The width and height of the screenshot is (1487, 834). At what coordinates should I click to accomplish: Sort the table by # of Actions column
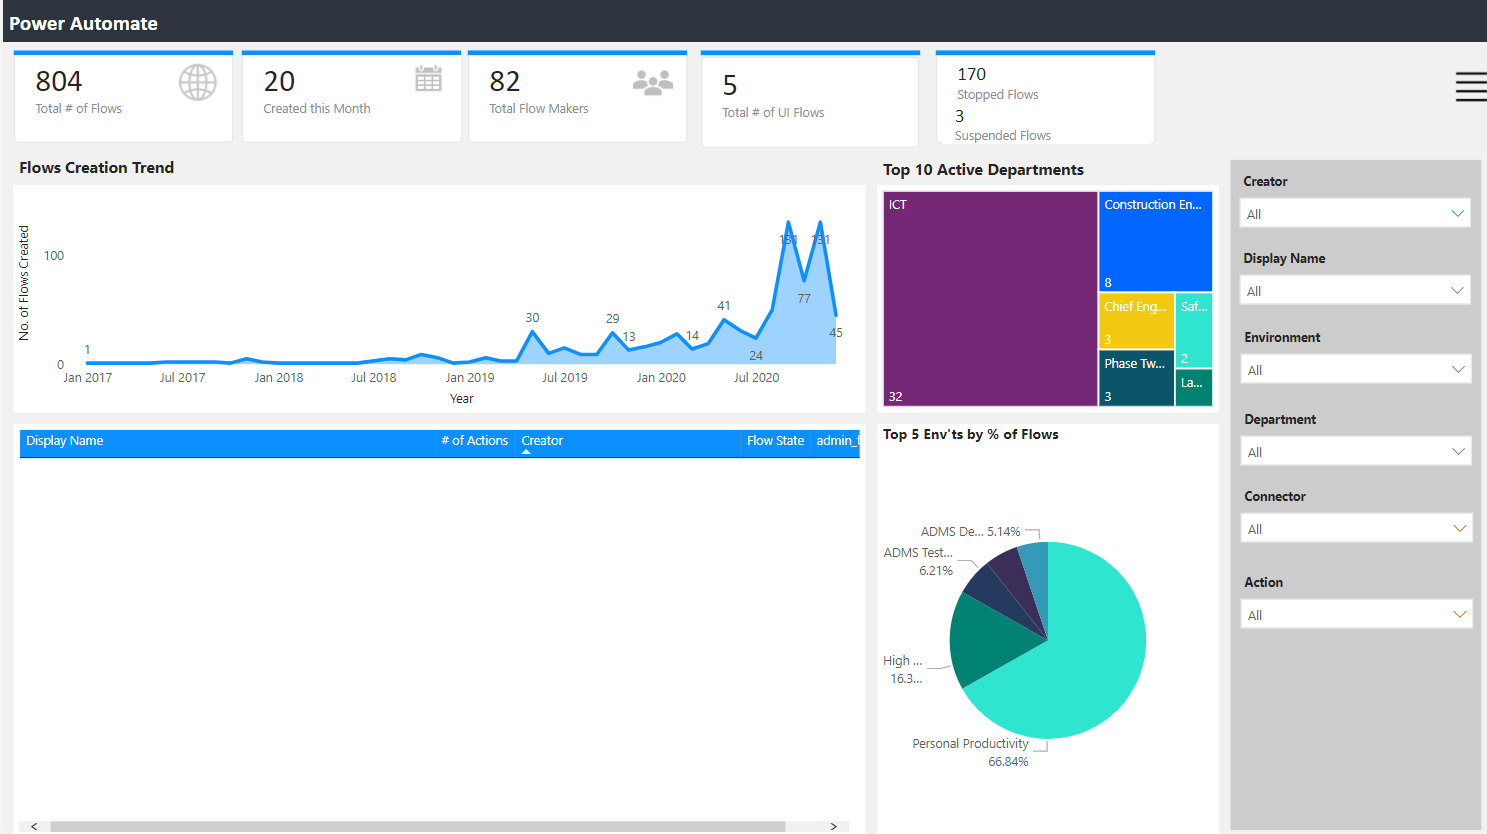point(474,440)
